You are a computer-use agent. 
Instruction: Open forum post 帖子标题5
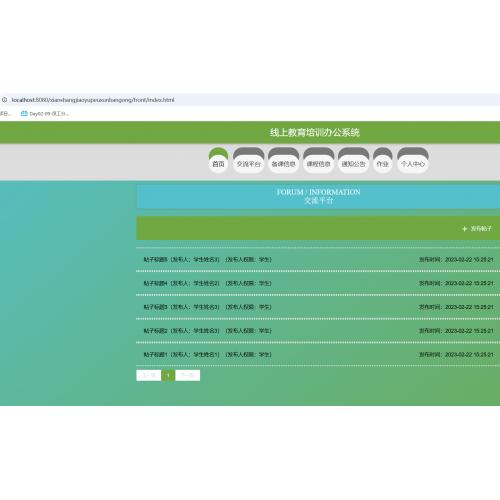pos(318,260)
